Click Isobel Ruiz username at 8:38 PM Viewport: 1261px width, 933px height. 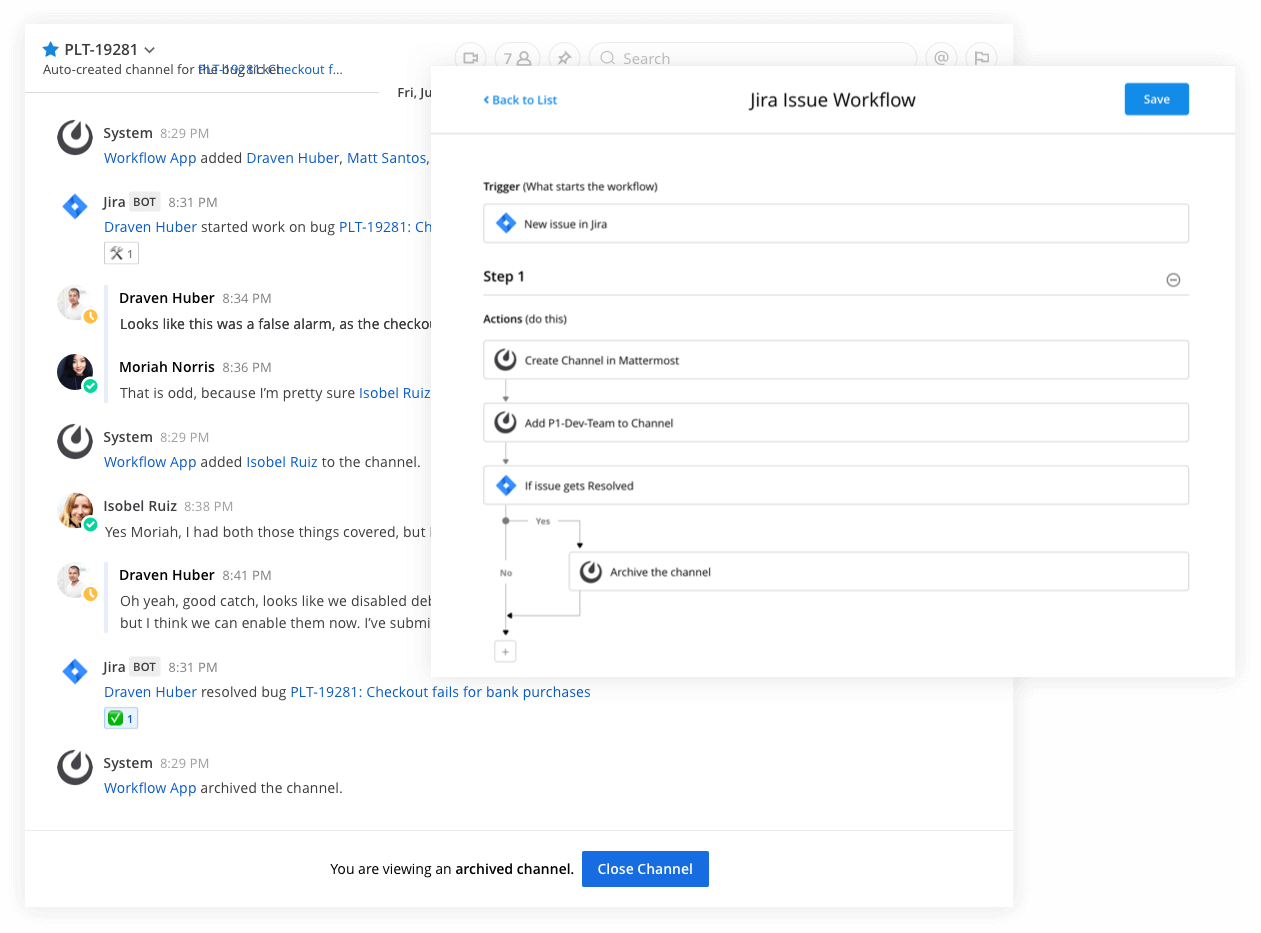coord(140,506)
